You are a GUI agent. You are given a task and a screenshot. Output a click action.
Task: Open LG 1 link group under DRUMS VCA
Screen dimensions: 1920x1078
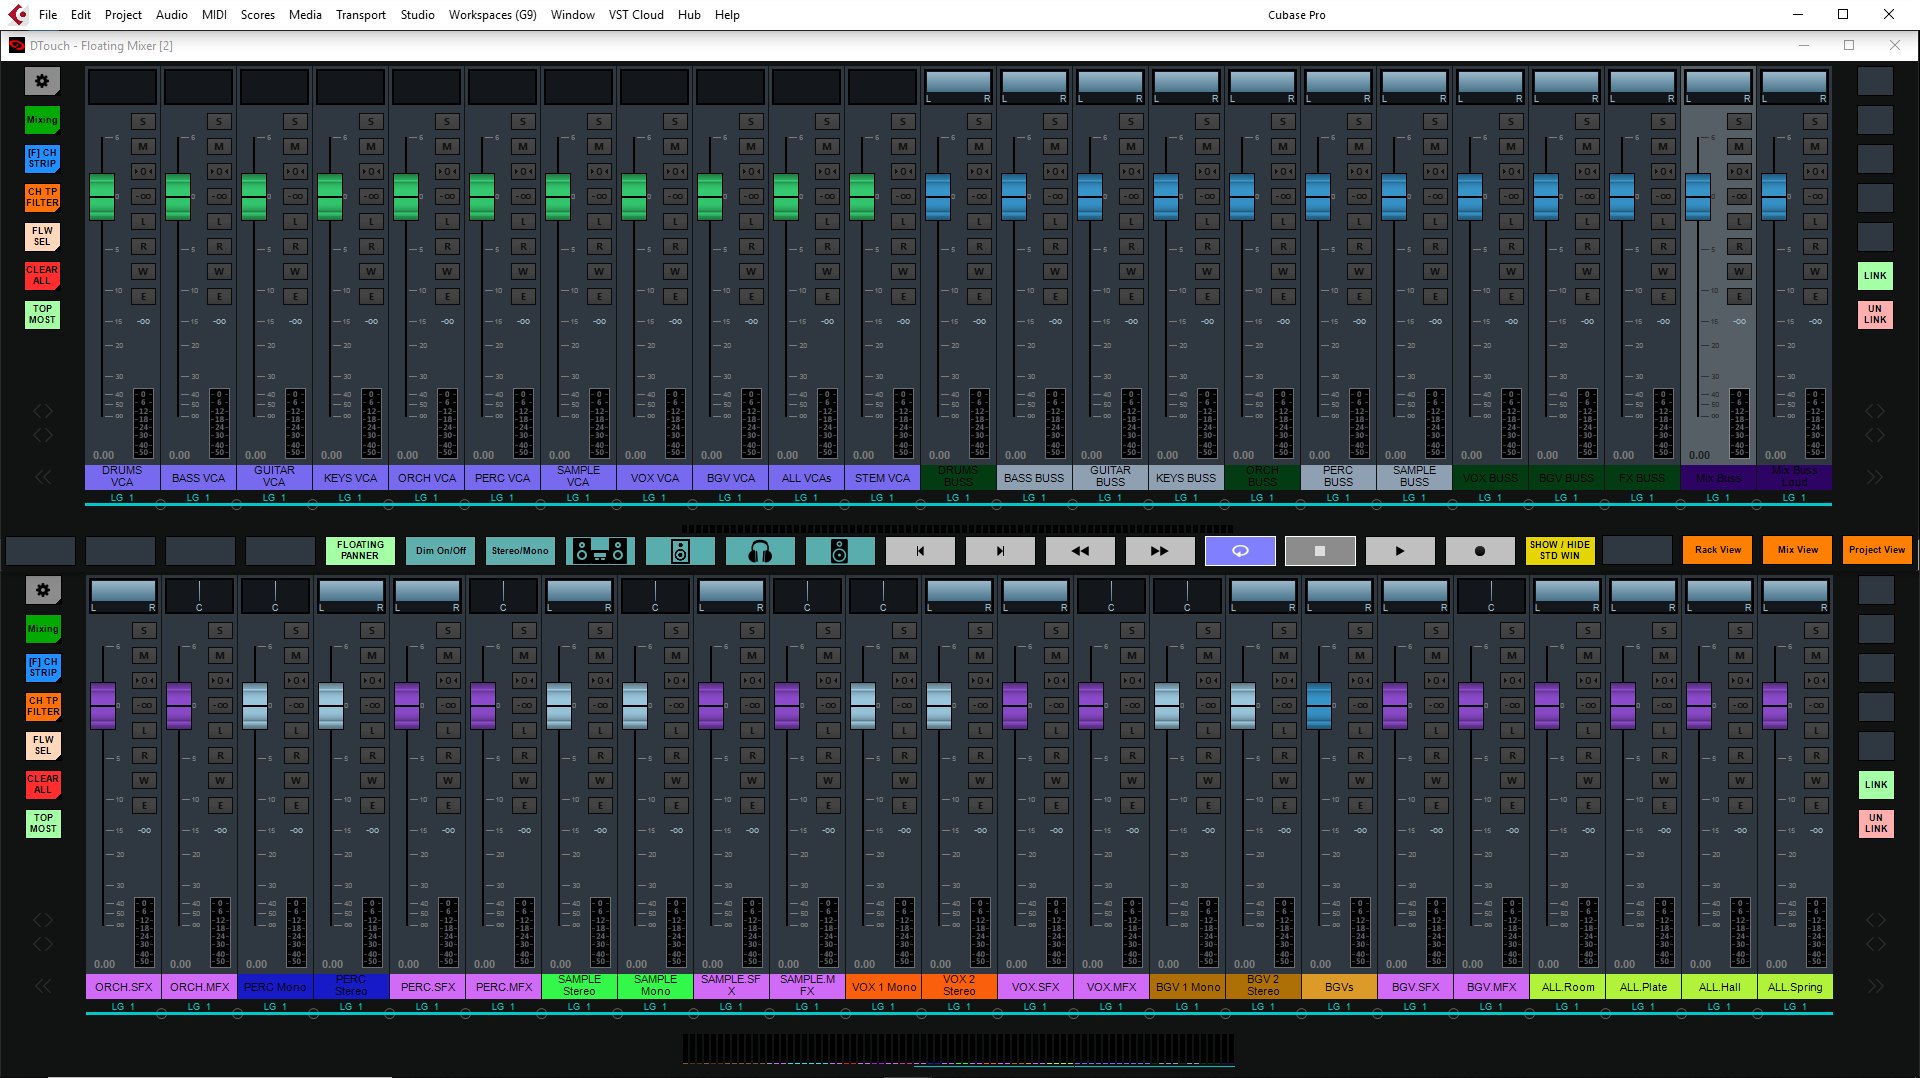click(x=122, y=497)
